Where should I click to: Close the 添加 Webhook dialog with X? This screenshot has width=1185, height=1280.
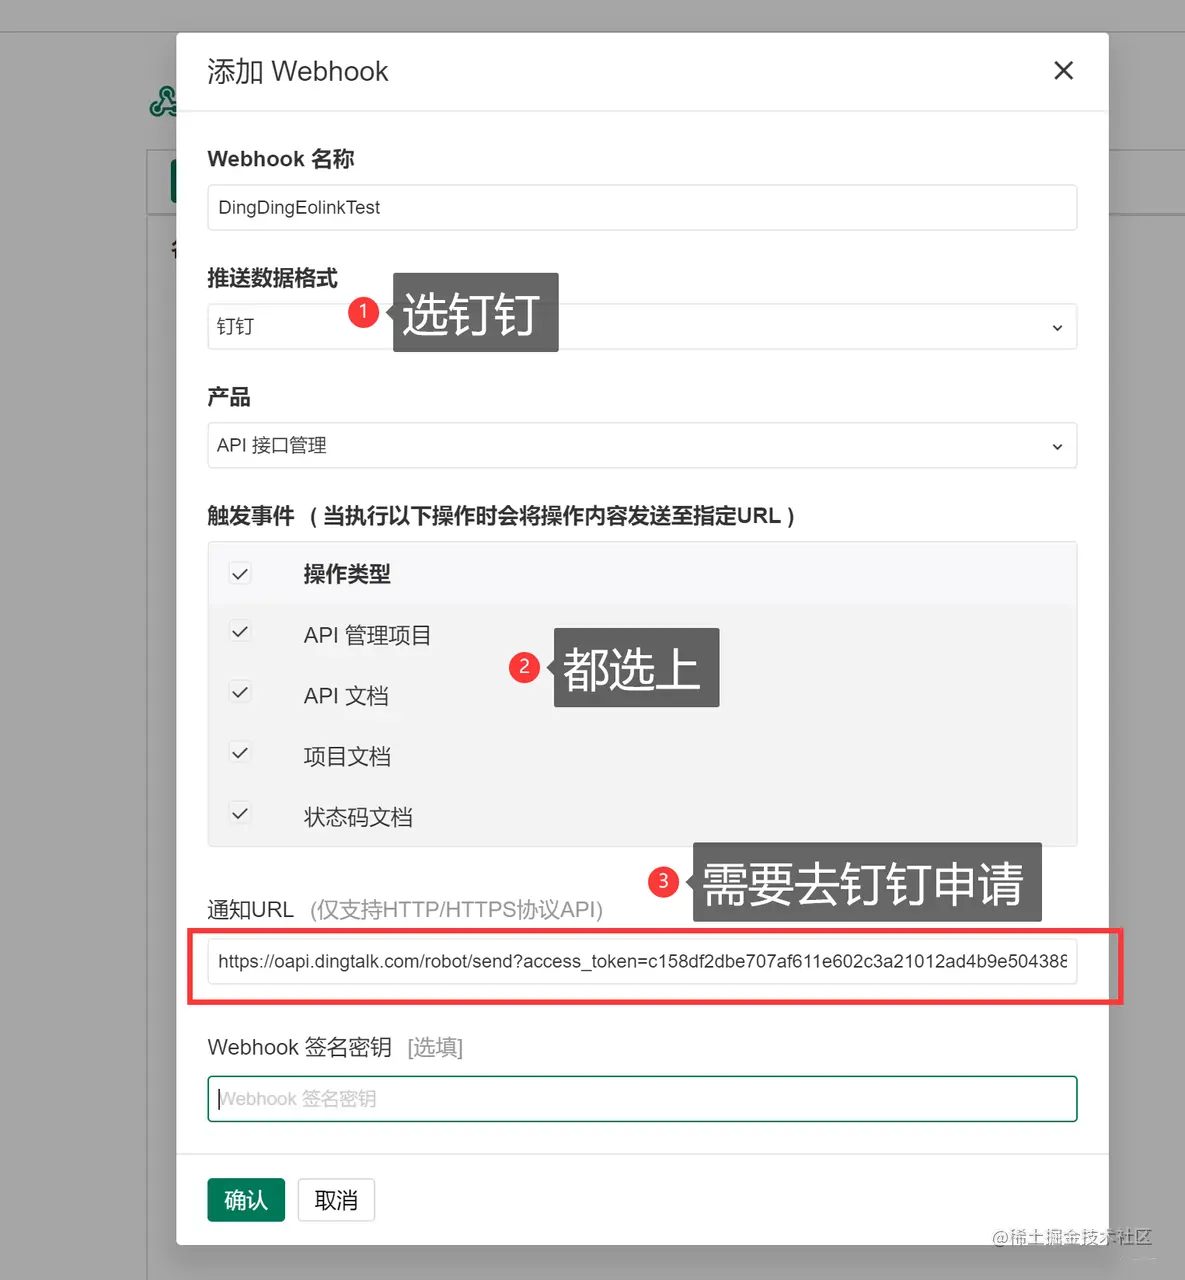pyautogui.click(x=1063, y=70)
